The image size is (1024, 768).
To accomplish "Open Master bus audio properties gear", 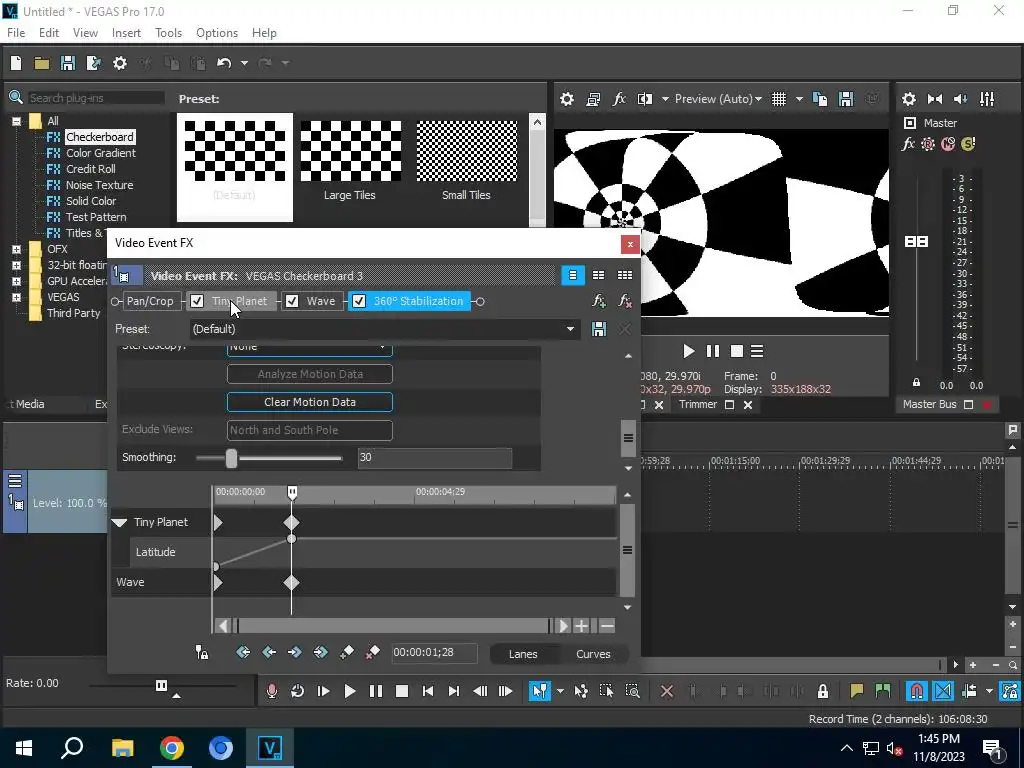I will tap(908, 99).
